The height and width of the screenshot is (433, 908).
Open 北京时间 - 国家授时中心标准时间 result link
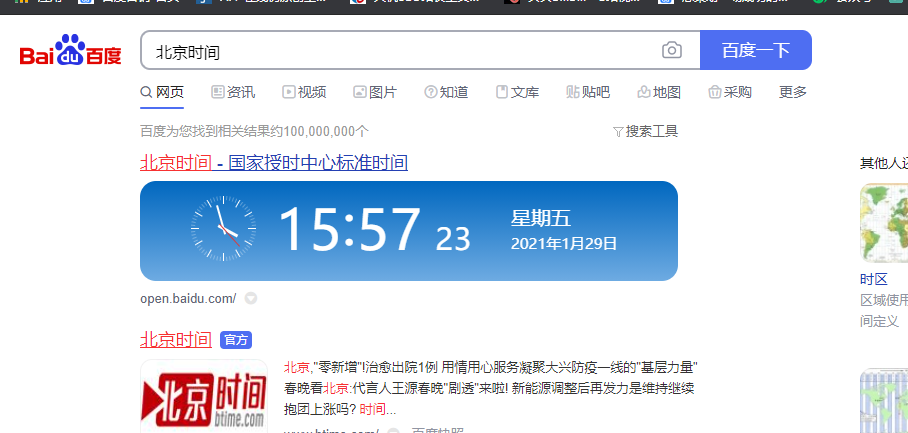(273, 162)
